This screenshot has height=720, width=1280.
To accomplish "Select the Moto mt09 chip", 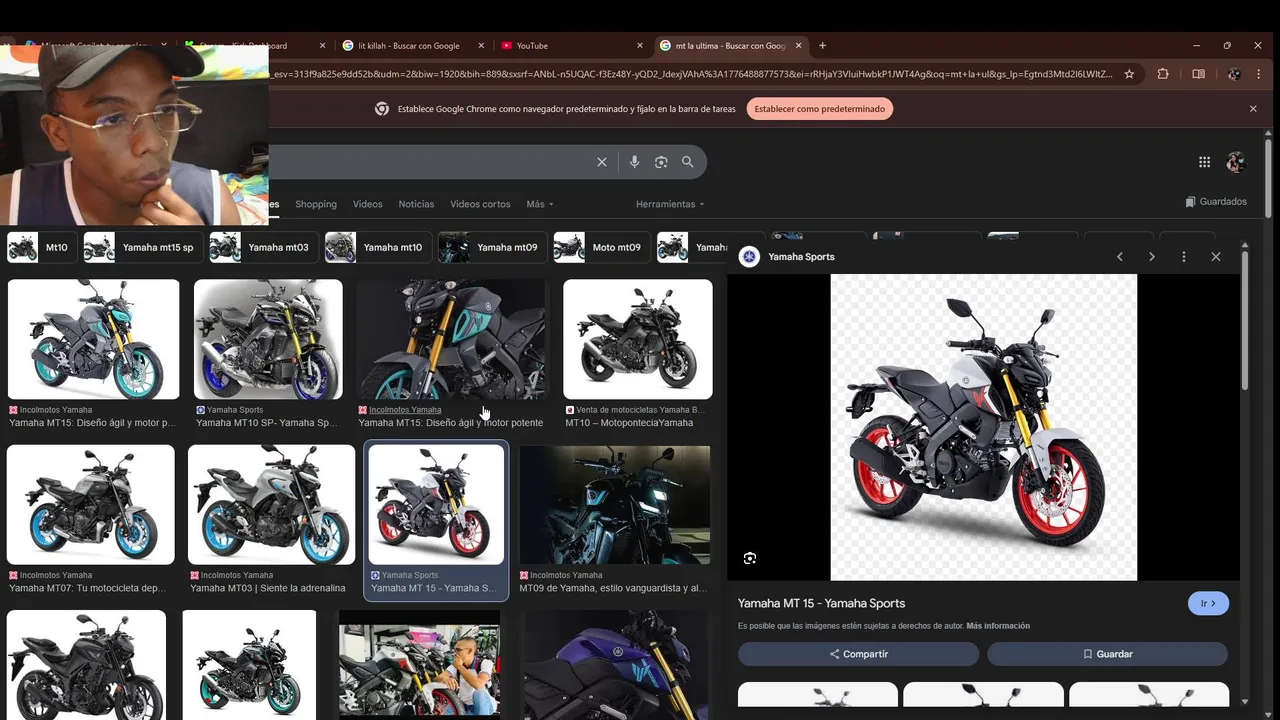I will (602, 247).
